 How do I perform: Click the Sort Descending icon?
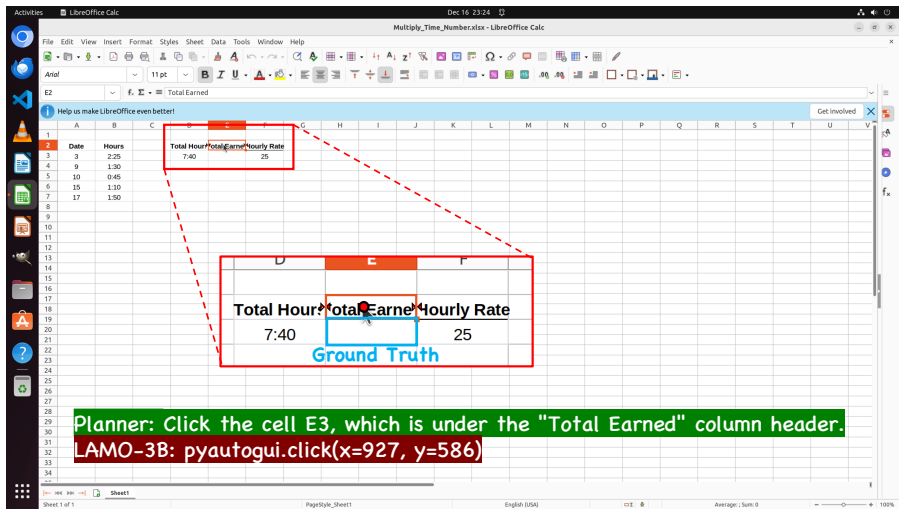click(407, 57)
